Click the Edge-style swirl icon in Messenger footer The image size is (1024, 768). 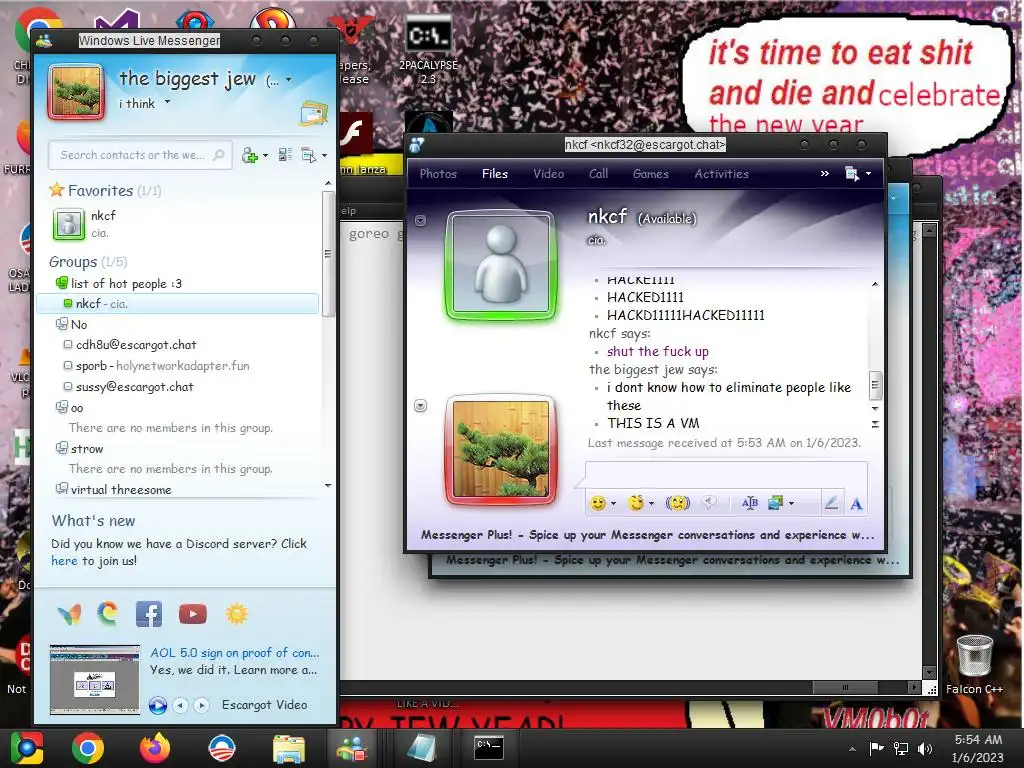click(x=108, y=614)
